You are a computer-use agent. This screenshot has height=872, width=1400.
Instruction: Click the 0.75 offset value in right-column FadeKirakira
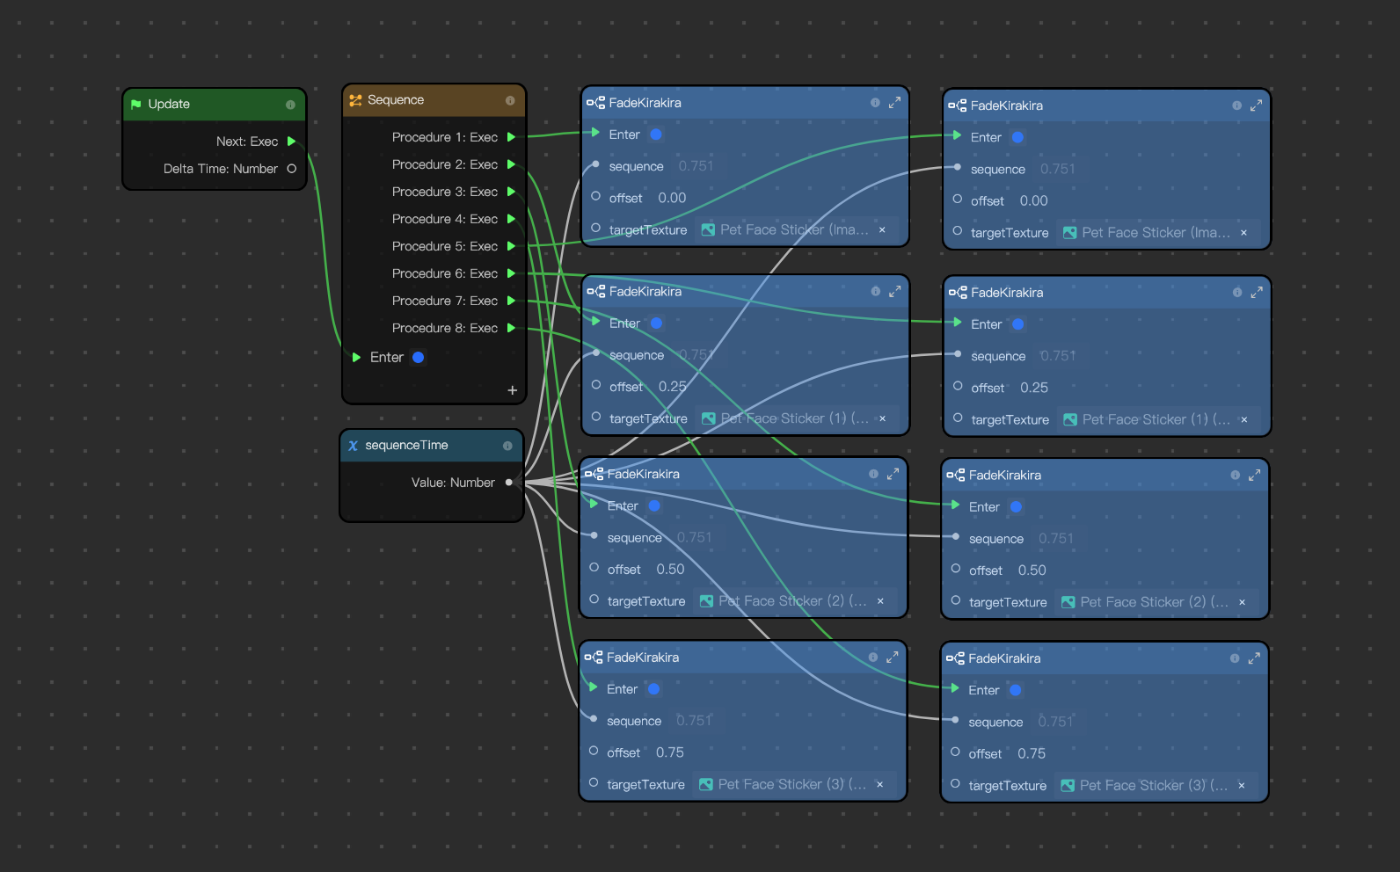coord(1031,754)
